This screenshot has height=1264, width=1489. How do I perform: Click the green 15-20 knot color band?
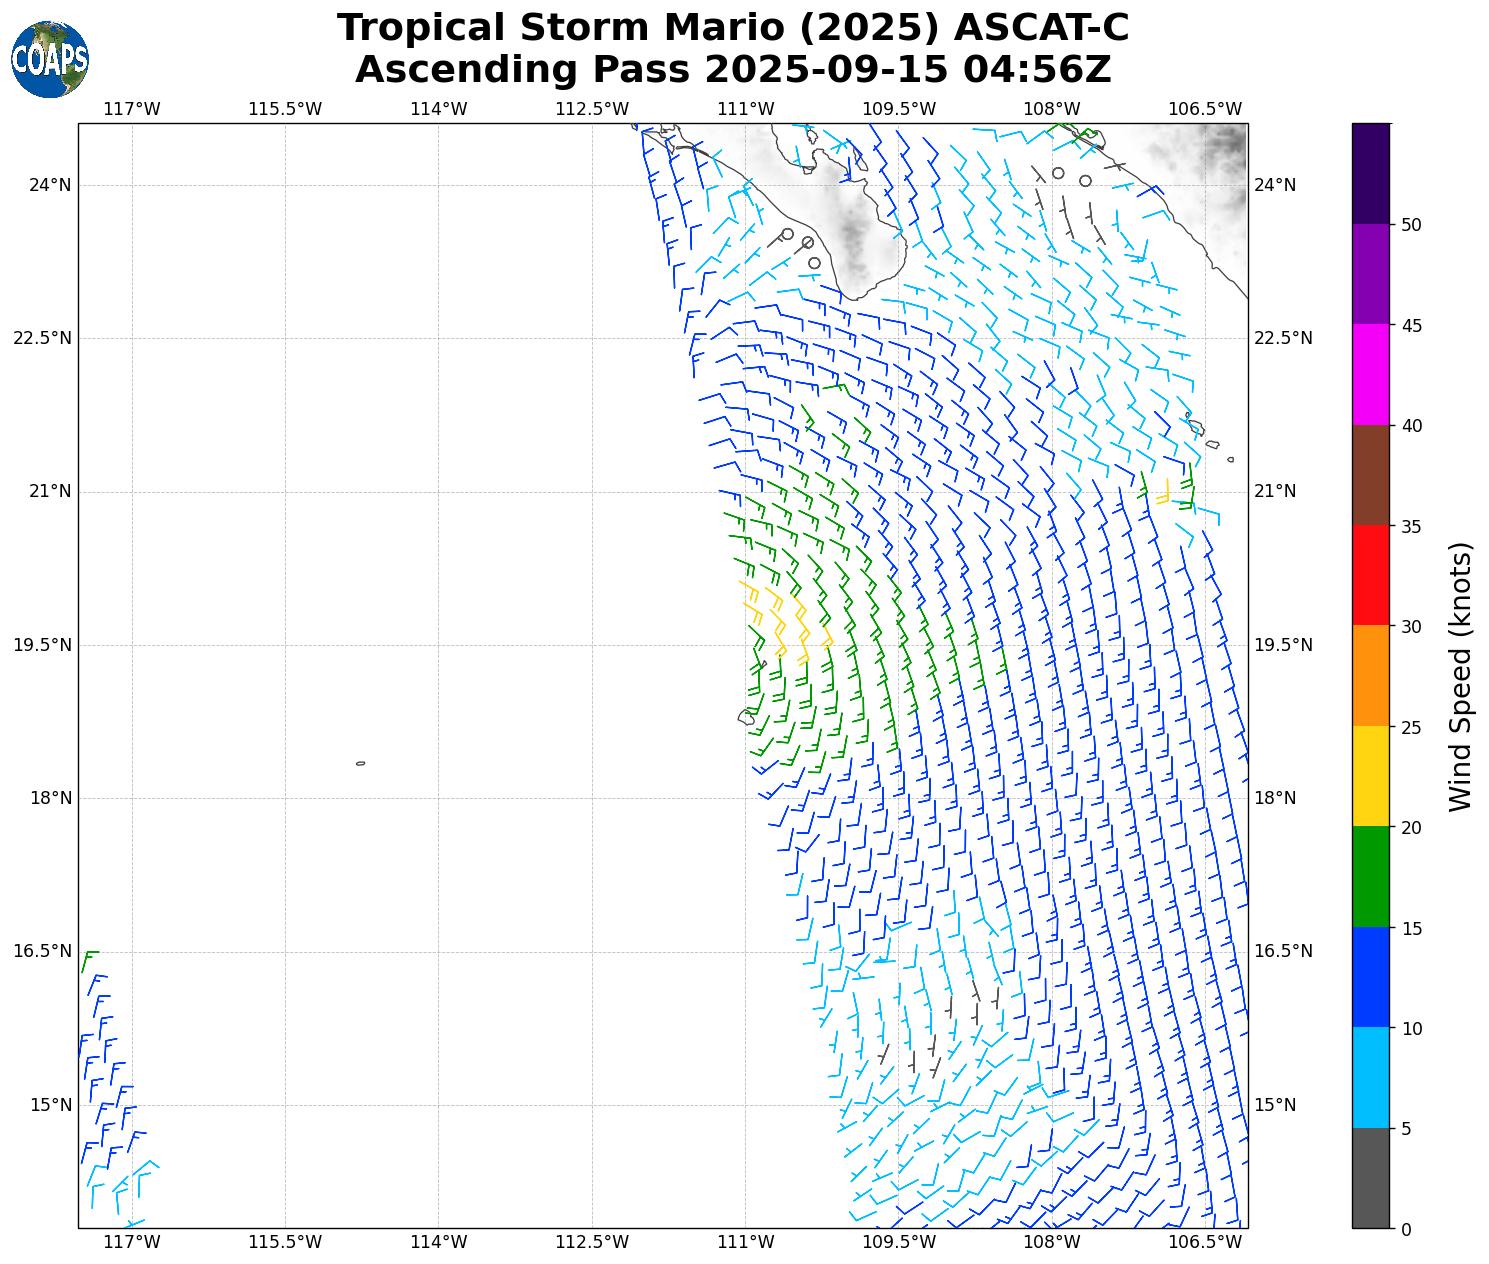tap(1370, 876)
